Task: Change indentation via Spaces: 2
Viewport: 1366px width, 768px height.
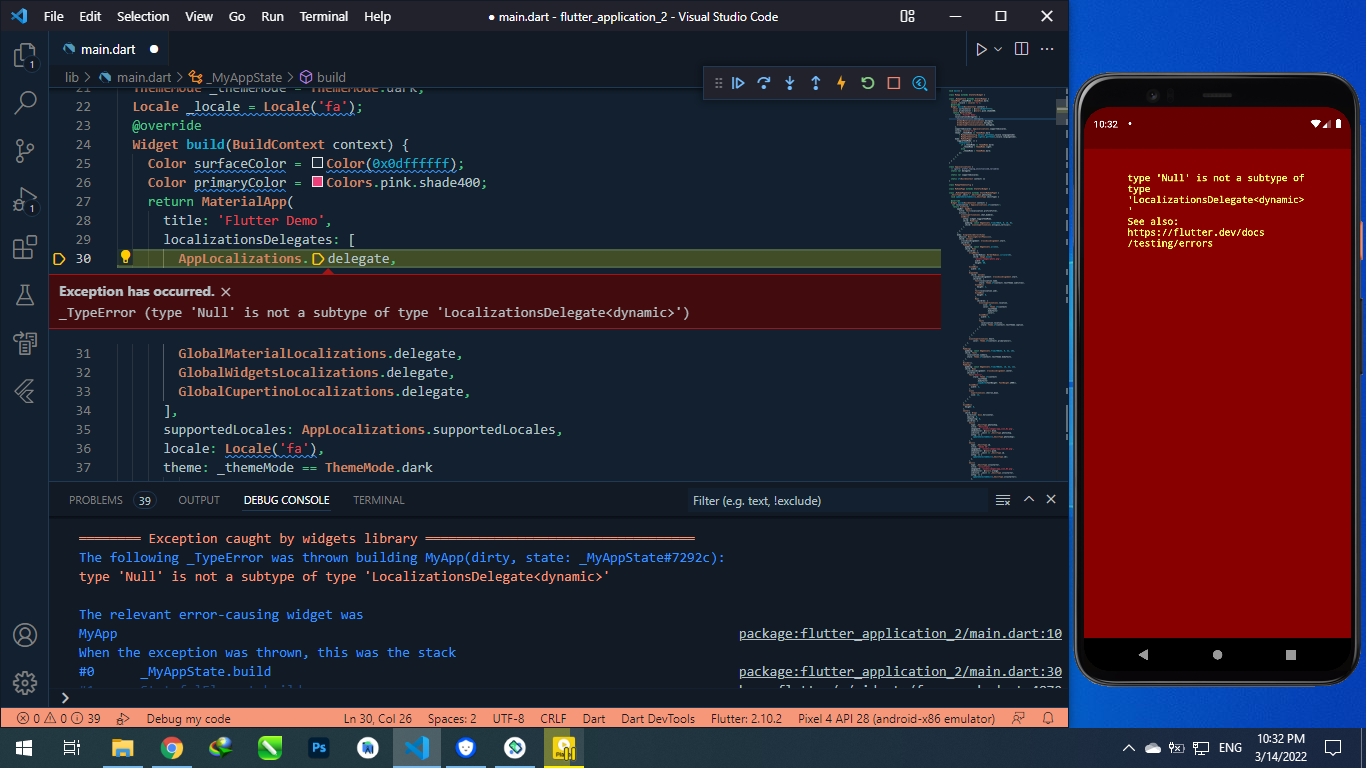Action: point(452,718)
